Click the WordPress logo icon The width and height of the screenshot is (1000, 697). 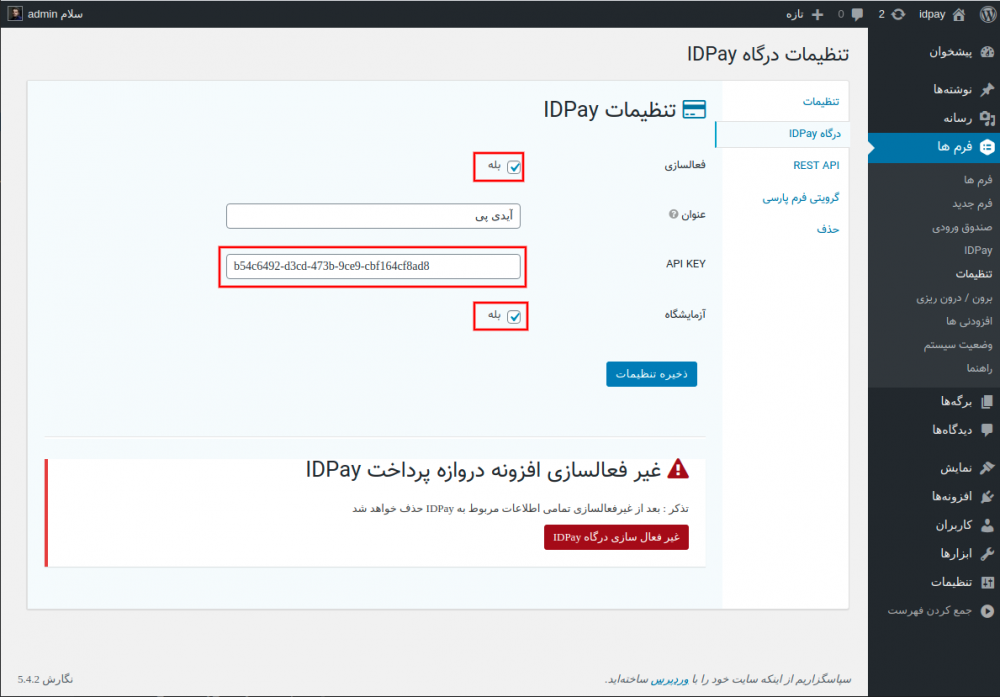pyautogui.click(x=987, y=14)
